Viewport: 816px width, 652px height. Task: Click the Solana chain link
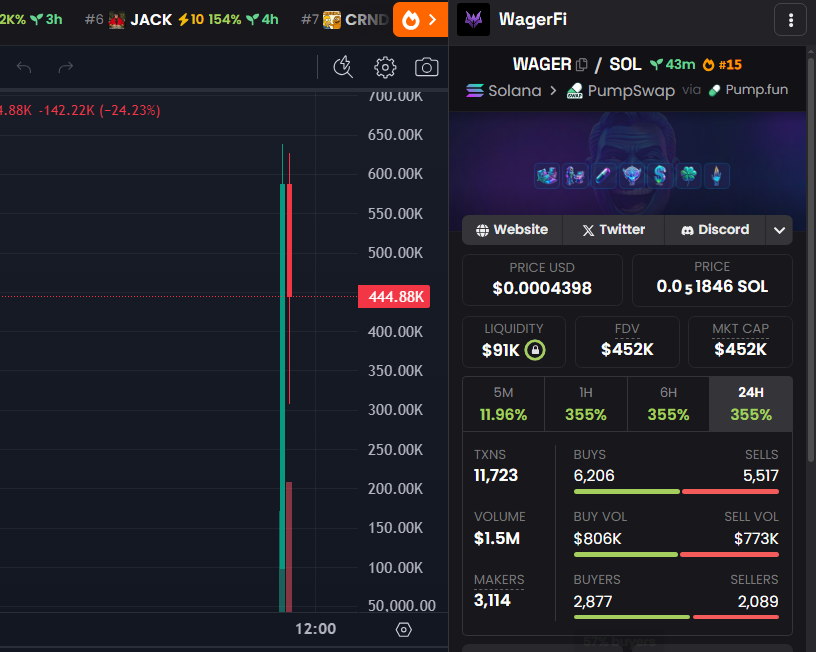503,91
